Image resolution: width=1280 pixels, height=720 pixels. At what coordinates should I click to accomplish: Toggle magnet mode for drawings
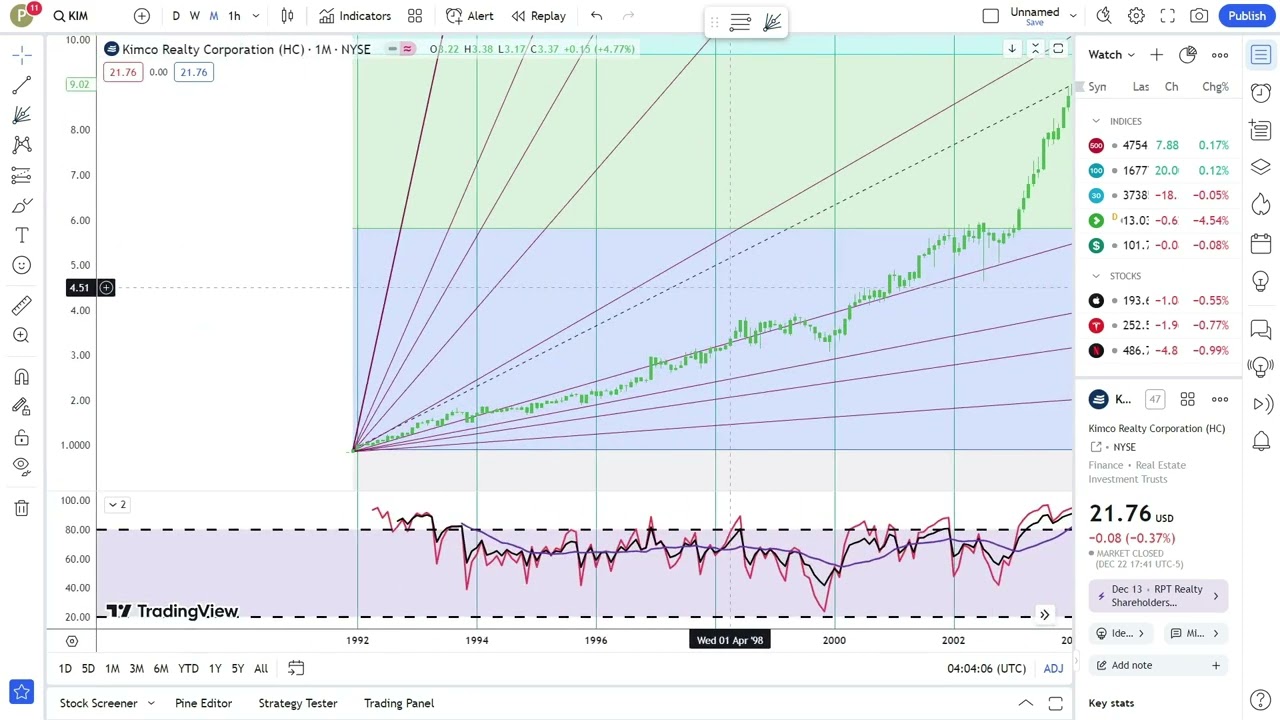[x=21, y=377]
